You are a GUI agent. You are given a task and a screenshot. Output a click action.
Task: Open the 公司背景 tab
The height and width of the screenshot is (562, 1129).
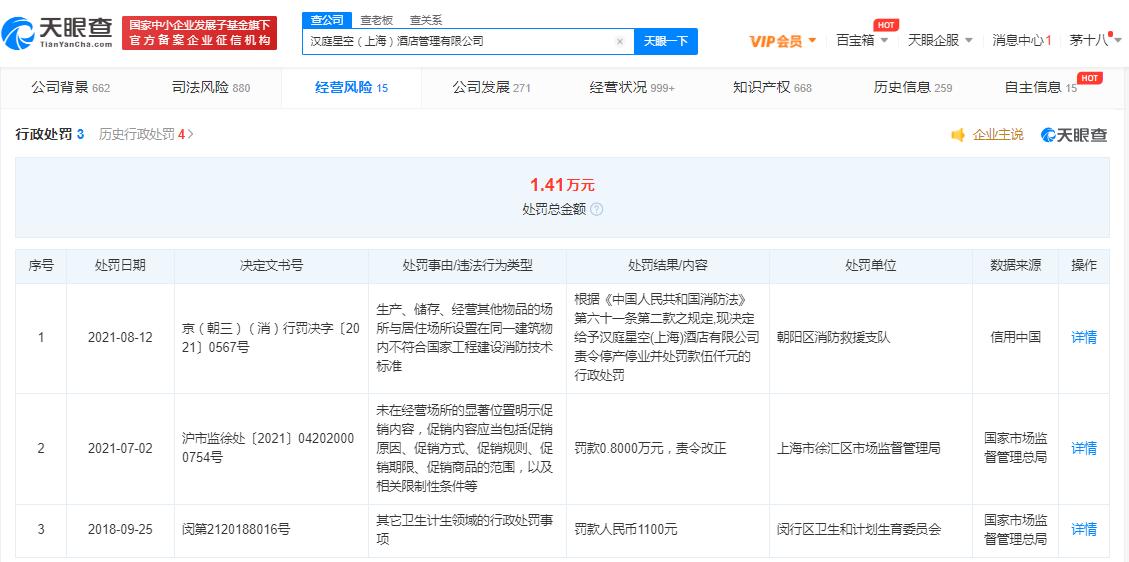point(71,88)
